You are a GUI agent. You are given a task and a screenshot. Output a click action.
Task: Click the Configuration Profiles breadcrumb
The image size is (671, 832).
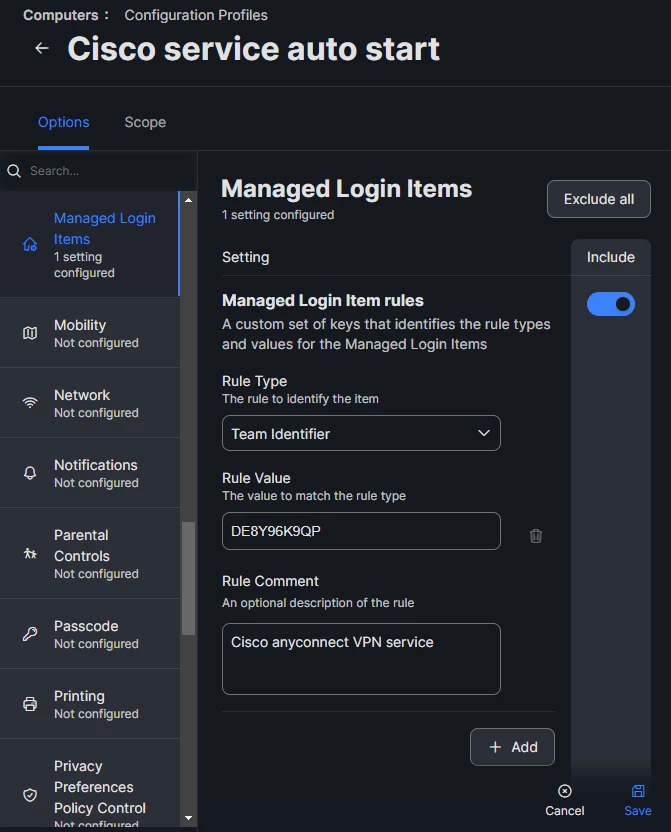coord(196,15)
